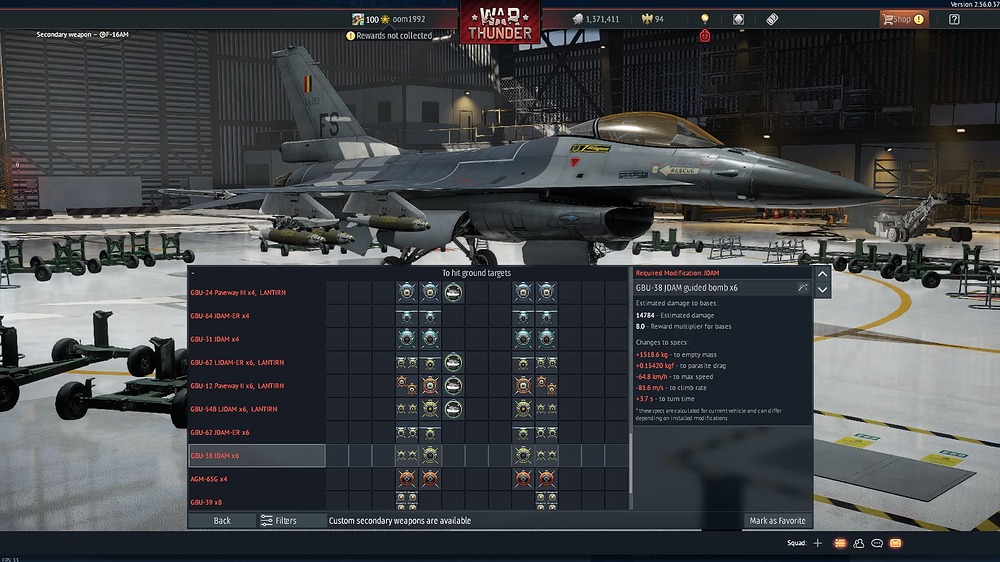
Task: Click the first bomb icon in GBU-31 JDAM row
Action: 406,339
